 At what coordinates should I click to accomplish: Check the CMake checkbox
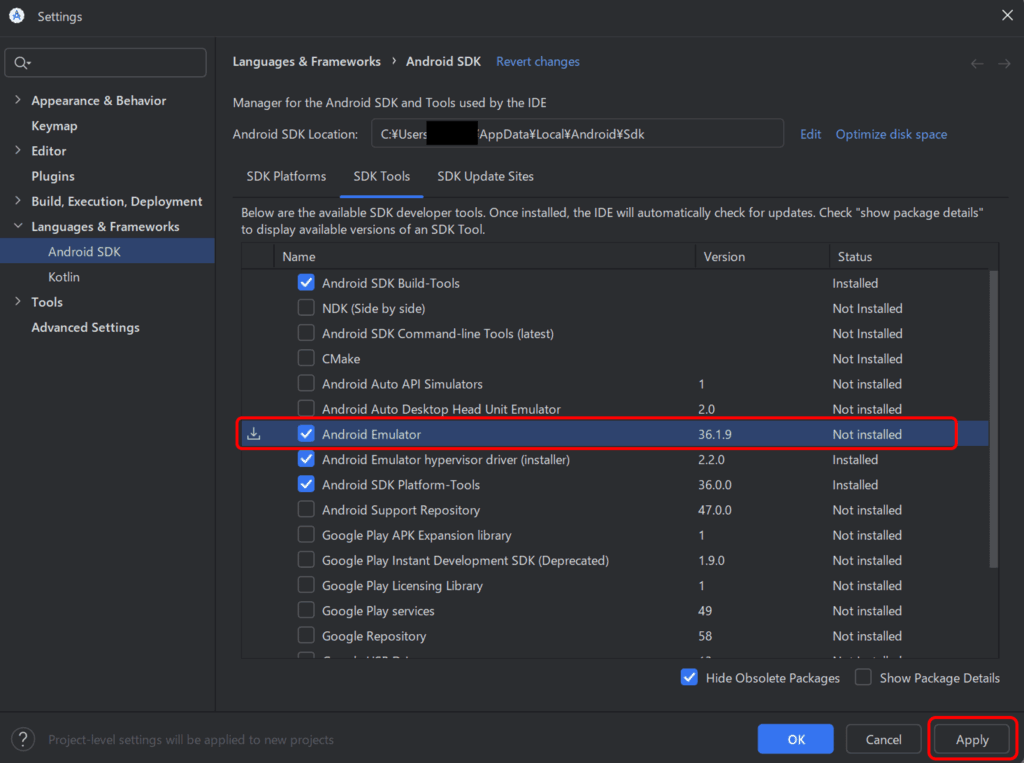tap(306, 358)
